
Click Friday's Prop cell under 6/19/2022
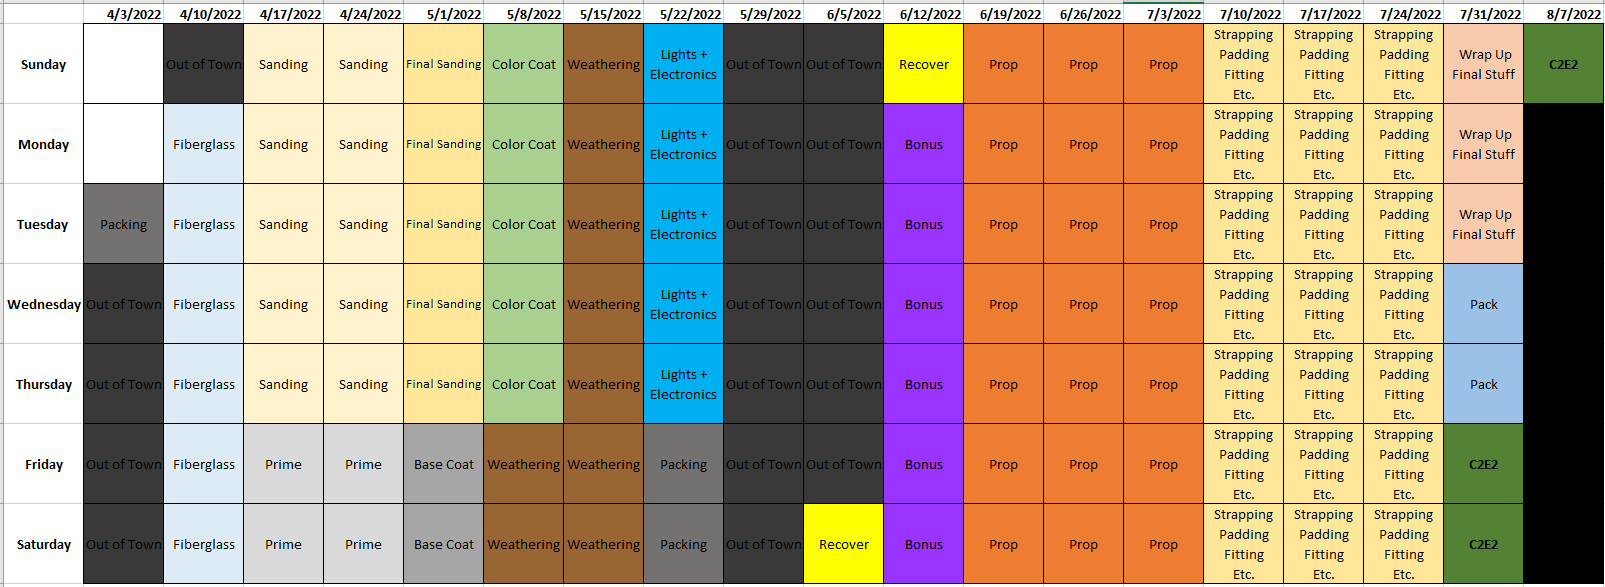point(1003,464)
